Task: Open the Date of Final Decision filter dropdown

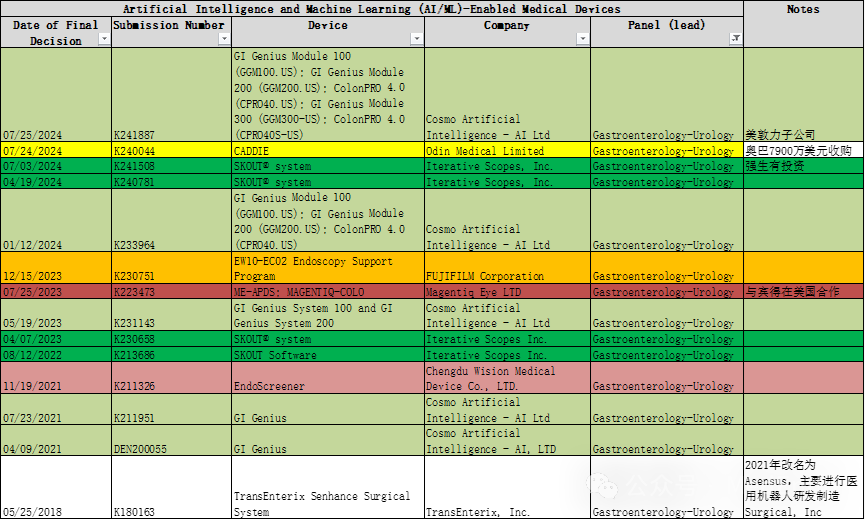Action: pyautogui.click(x=104, y=39)
